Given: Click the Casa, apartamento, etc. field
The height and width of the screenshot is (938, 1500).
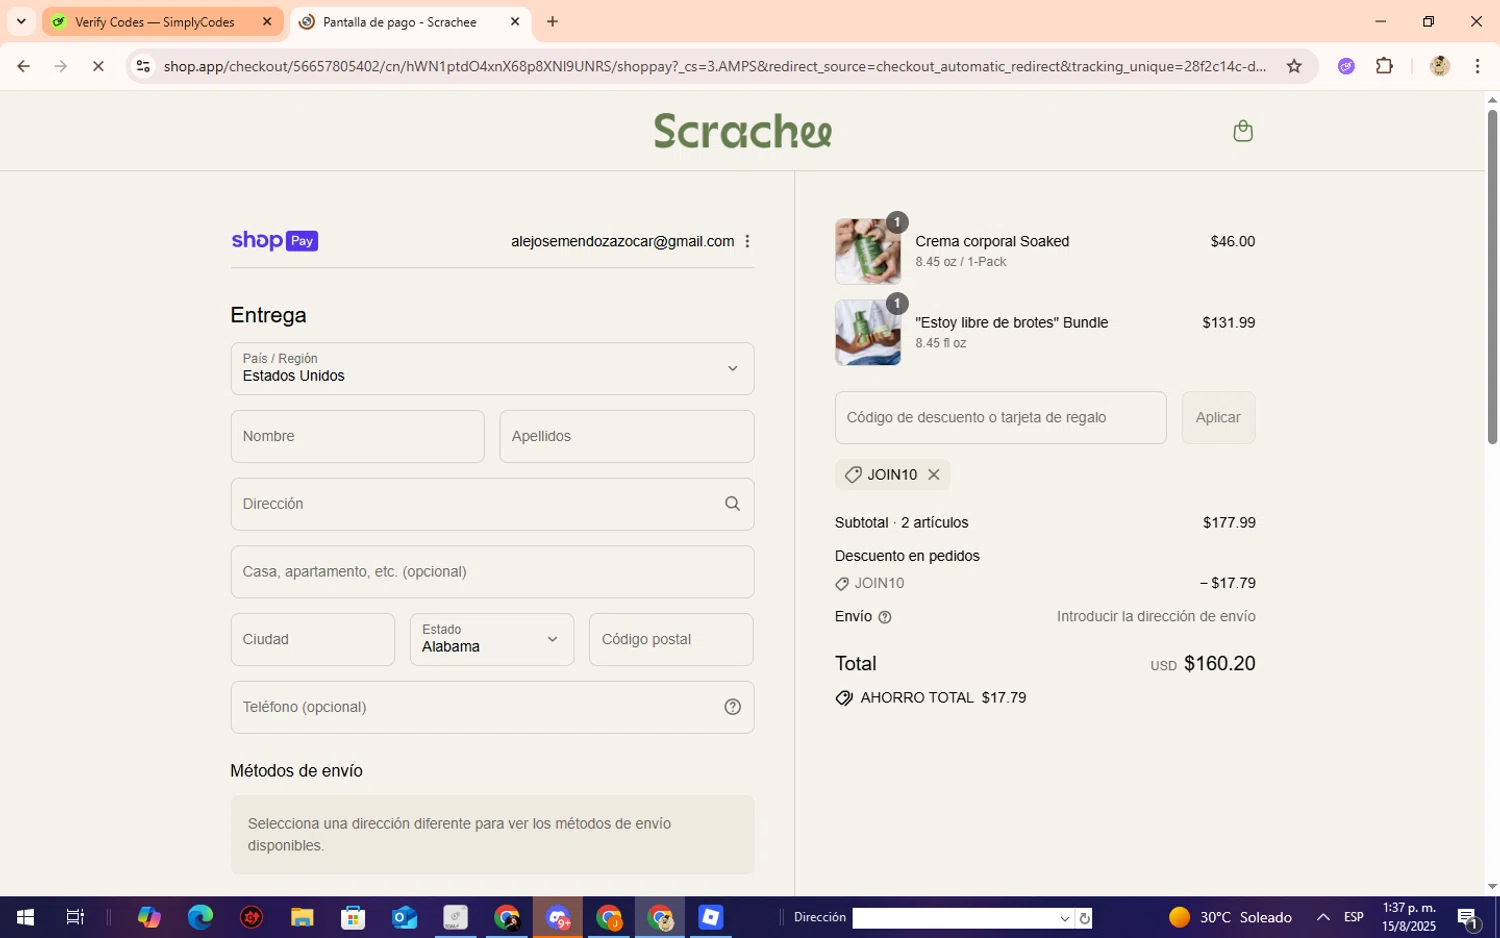Looking at the screenshot, I should (492, 572).
